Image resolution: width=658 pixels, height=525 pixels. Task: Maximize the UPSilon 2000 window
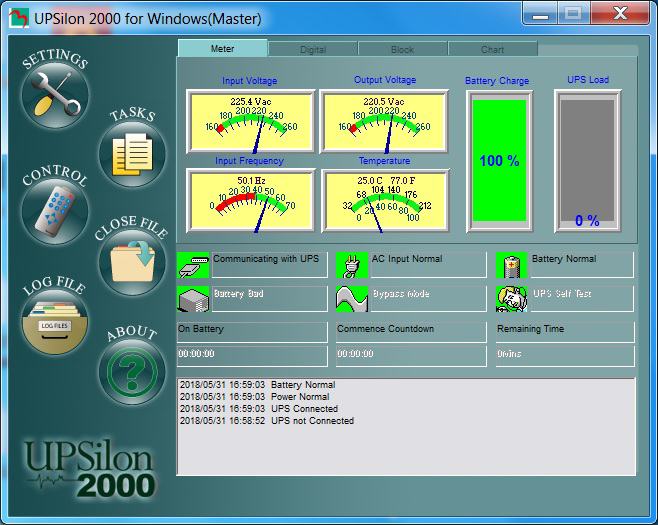tap(574, 13)
